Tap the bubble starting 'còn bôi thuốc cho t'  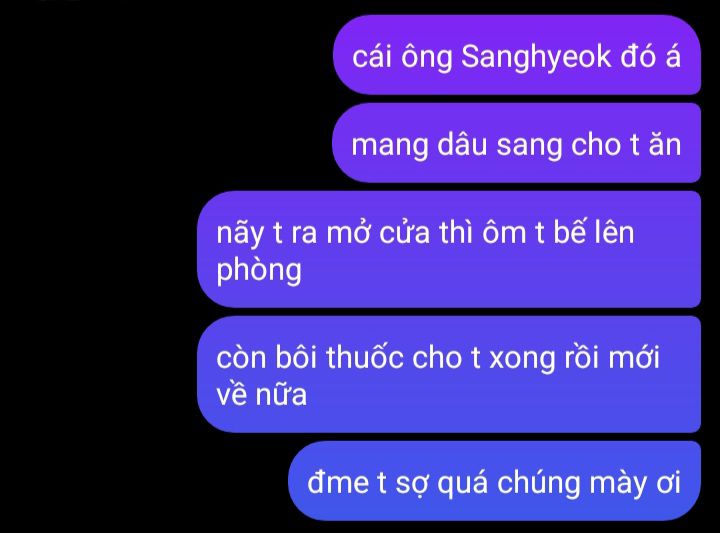tap(449, 375)
